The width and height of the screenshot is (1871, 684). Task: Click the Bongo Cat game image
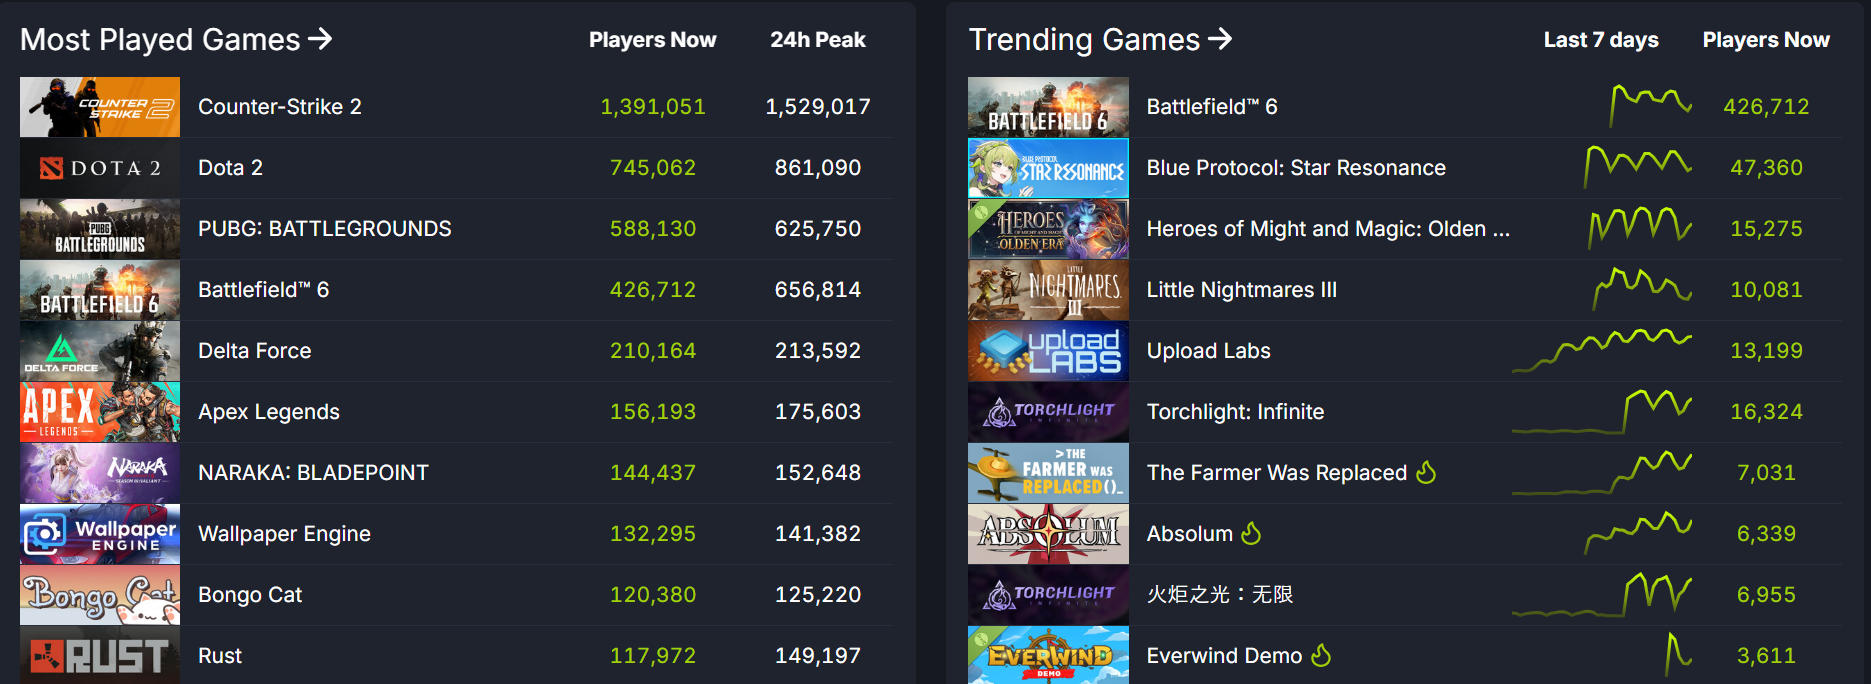100,595
